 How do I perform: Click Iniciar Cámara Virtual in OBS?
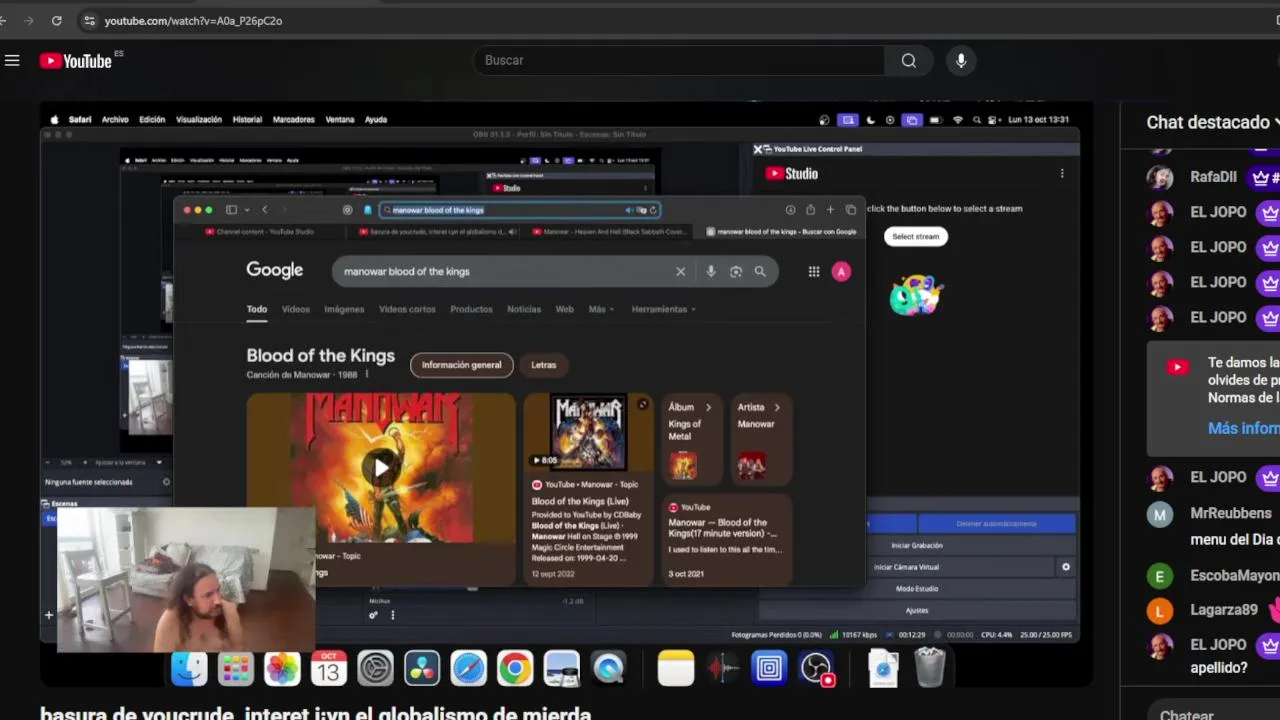[906, 567]
